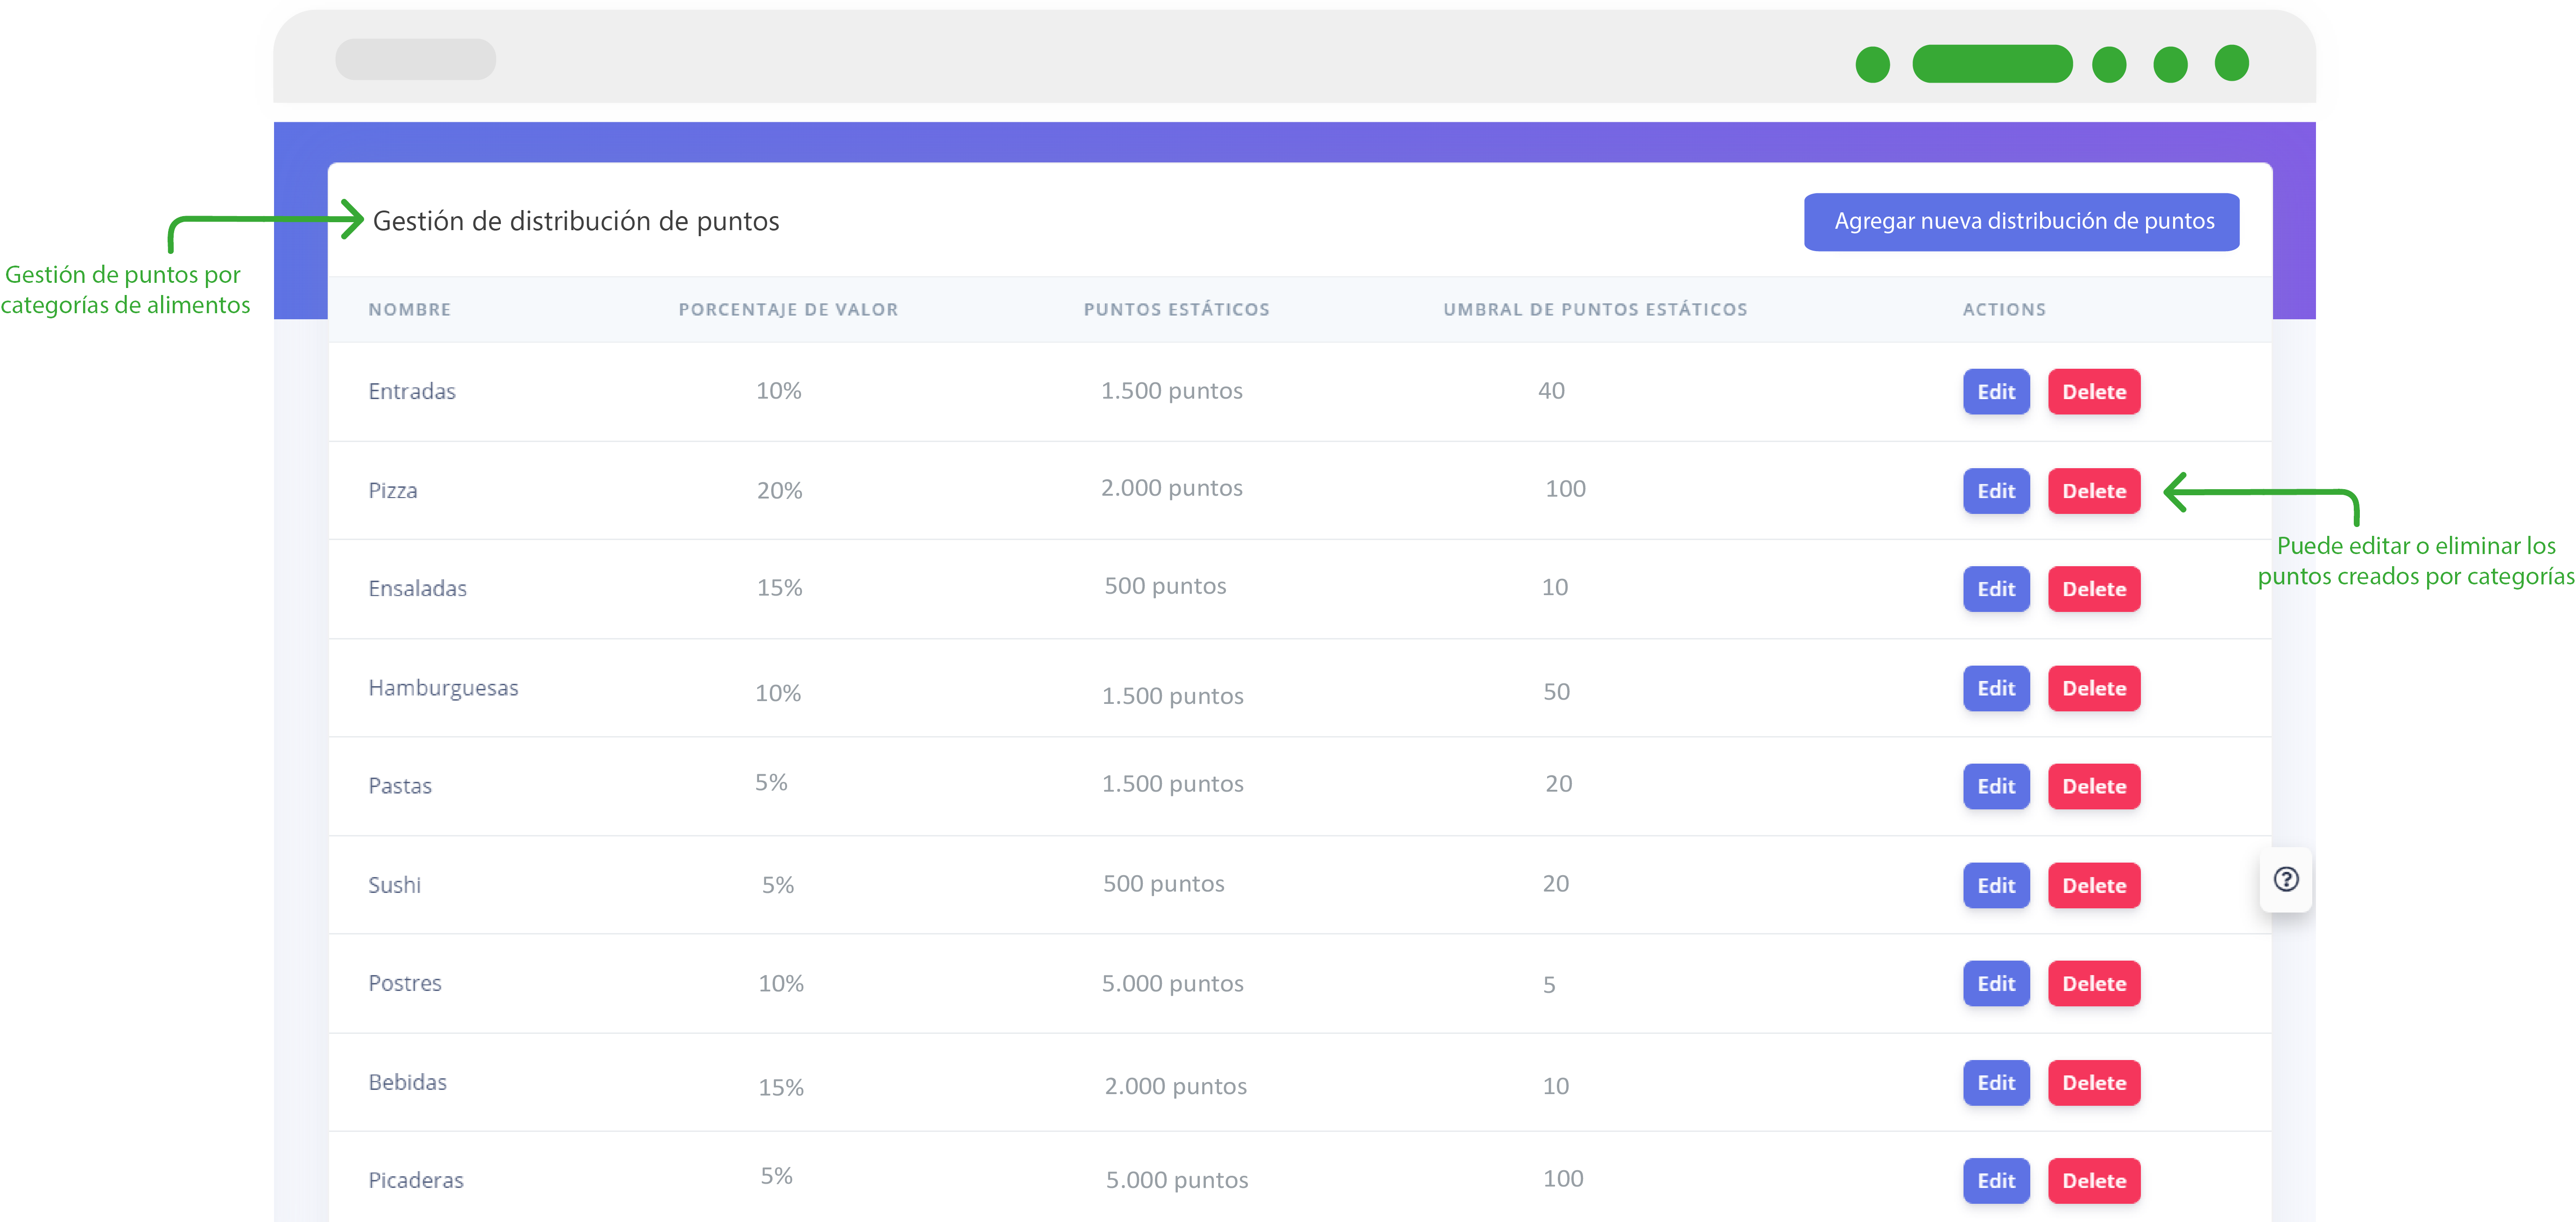Delete the Postres entry
Screen dimensions: 2576x1222
point(2094,983)
